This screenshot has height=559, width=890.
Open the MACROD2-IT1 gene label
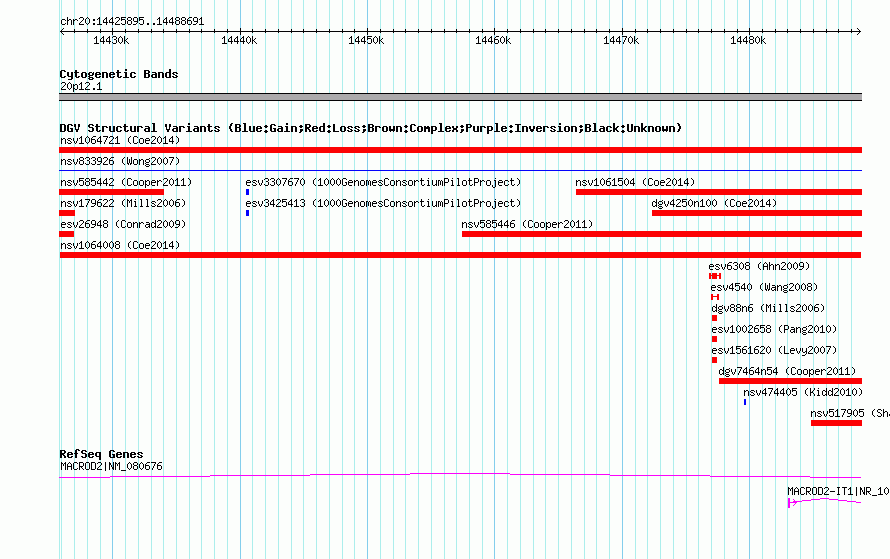838,491
